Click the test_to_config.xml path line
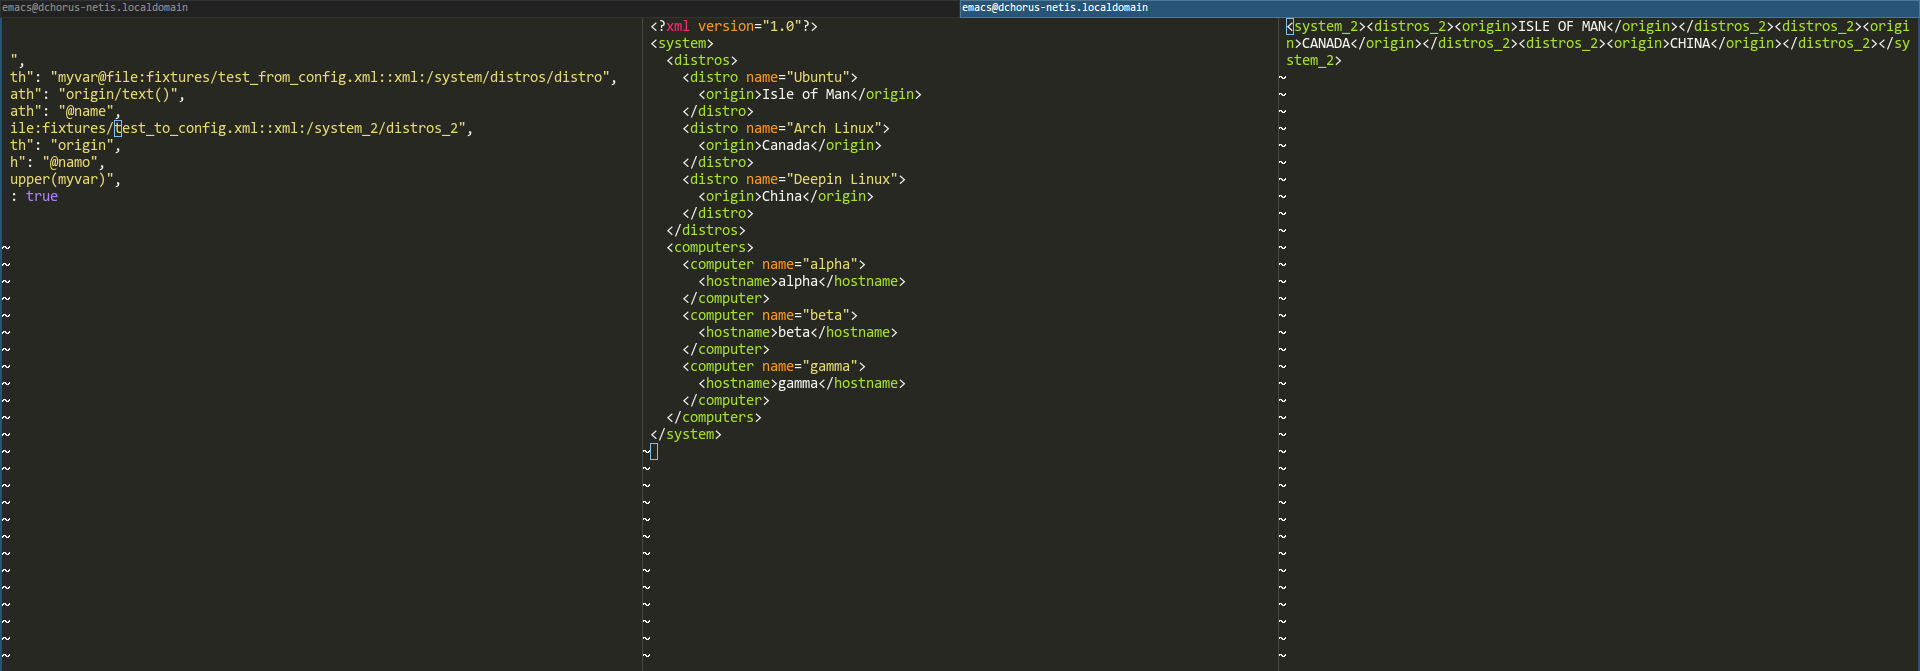 (x=242, y=128)
